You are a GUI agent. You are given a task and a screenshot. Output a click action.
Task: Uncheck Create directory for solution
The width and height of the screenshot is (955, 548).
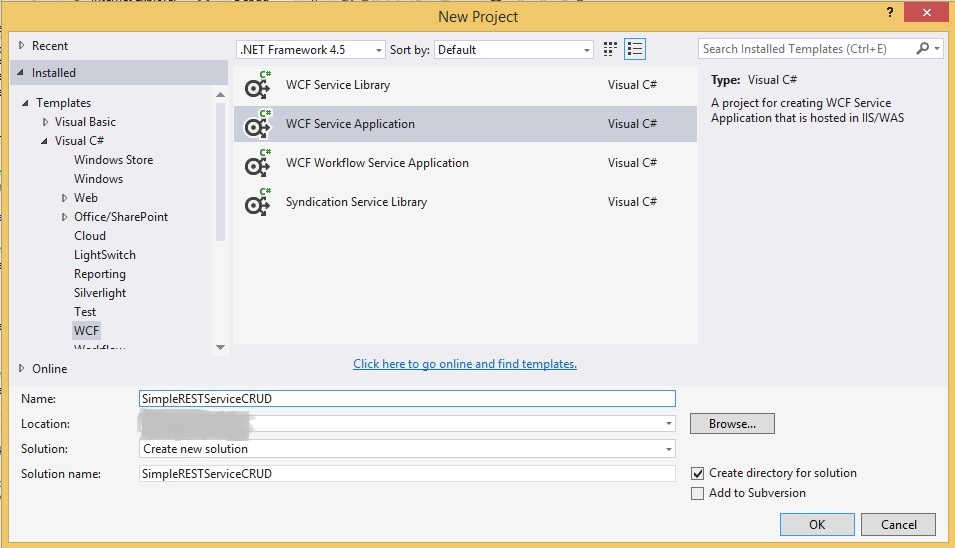698,473
